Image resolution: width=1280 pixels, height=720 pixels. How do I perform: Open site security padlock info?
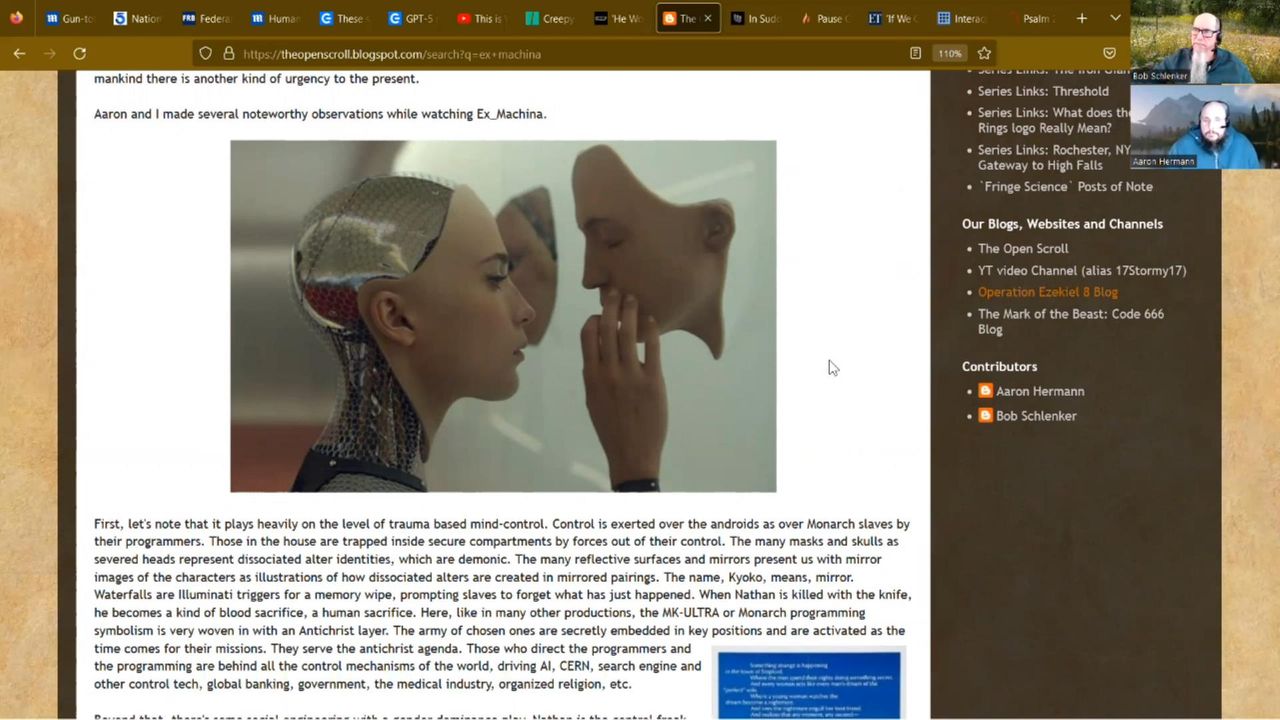click(228, 54)
